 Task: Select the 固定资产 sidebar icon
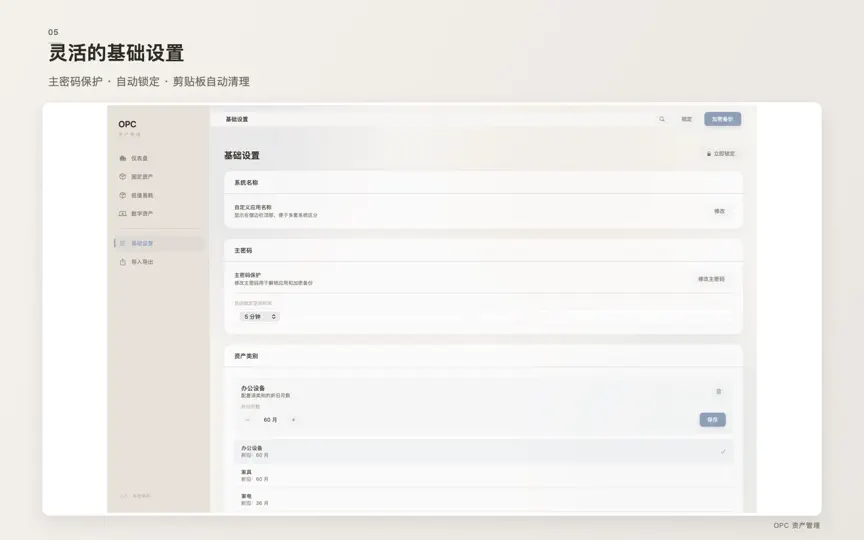[123, 177]
